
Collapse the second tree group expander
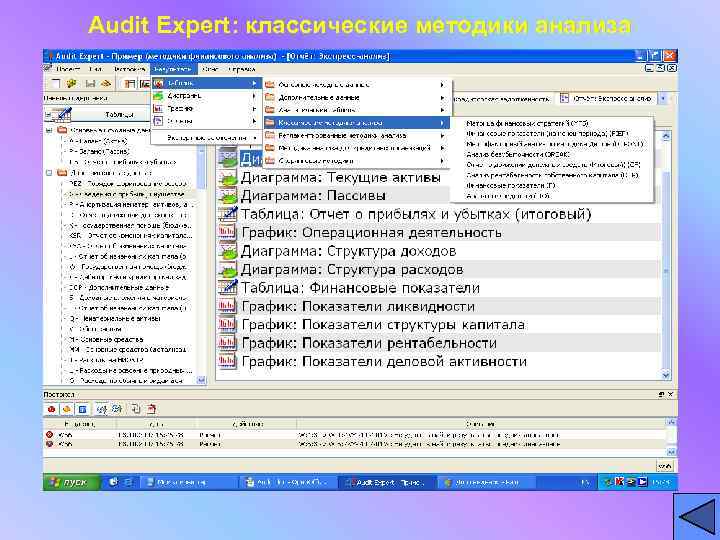[x=49, y=173]
